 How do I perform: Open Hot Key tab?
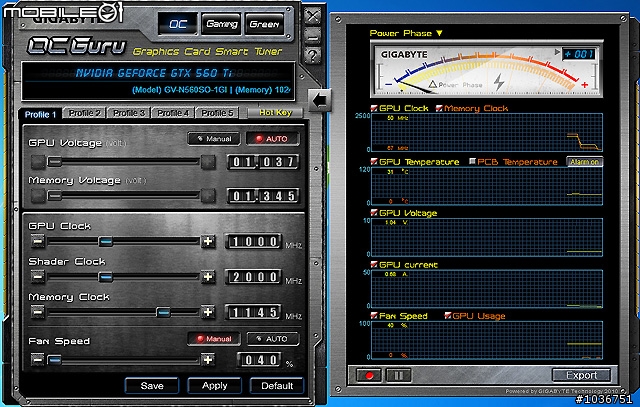[x=276, y=113]
